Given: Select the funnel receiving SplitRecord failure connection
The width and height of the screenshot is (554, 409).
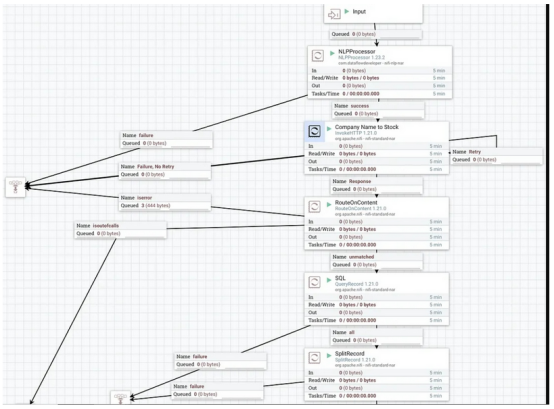Looking at the screenshot, I should 120,398.
